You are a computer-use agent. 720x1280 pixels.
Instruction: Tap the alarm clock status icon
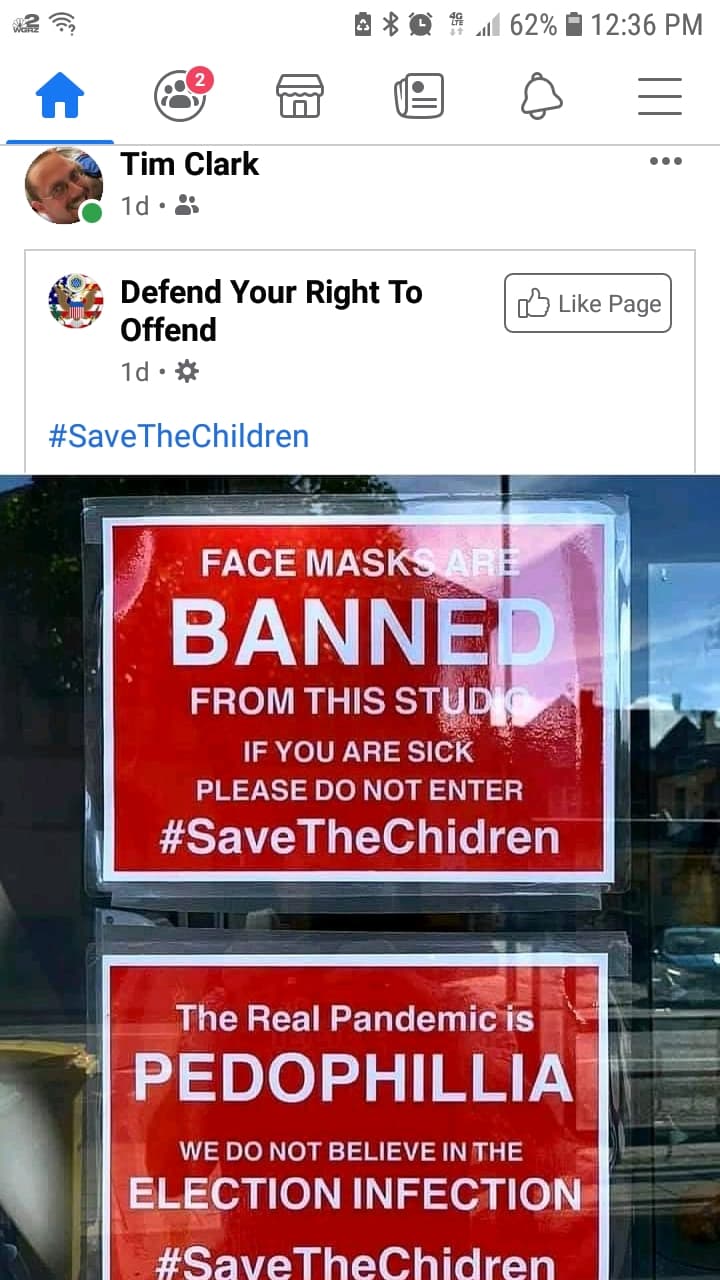[421, 24]
